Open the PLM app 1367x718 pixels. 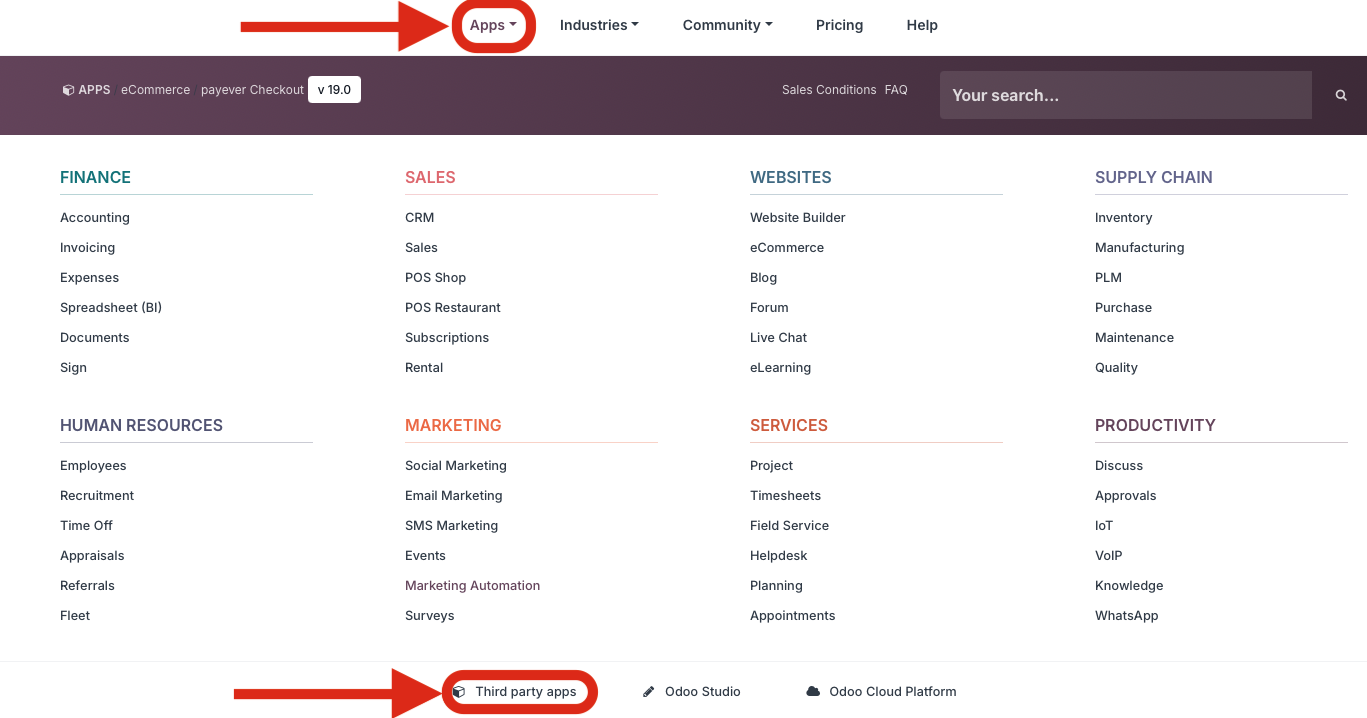(x=1108, y=277)
